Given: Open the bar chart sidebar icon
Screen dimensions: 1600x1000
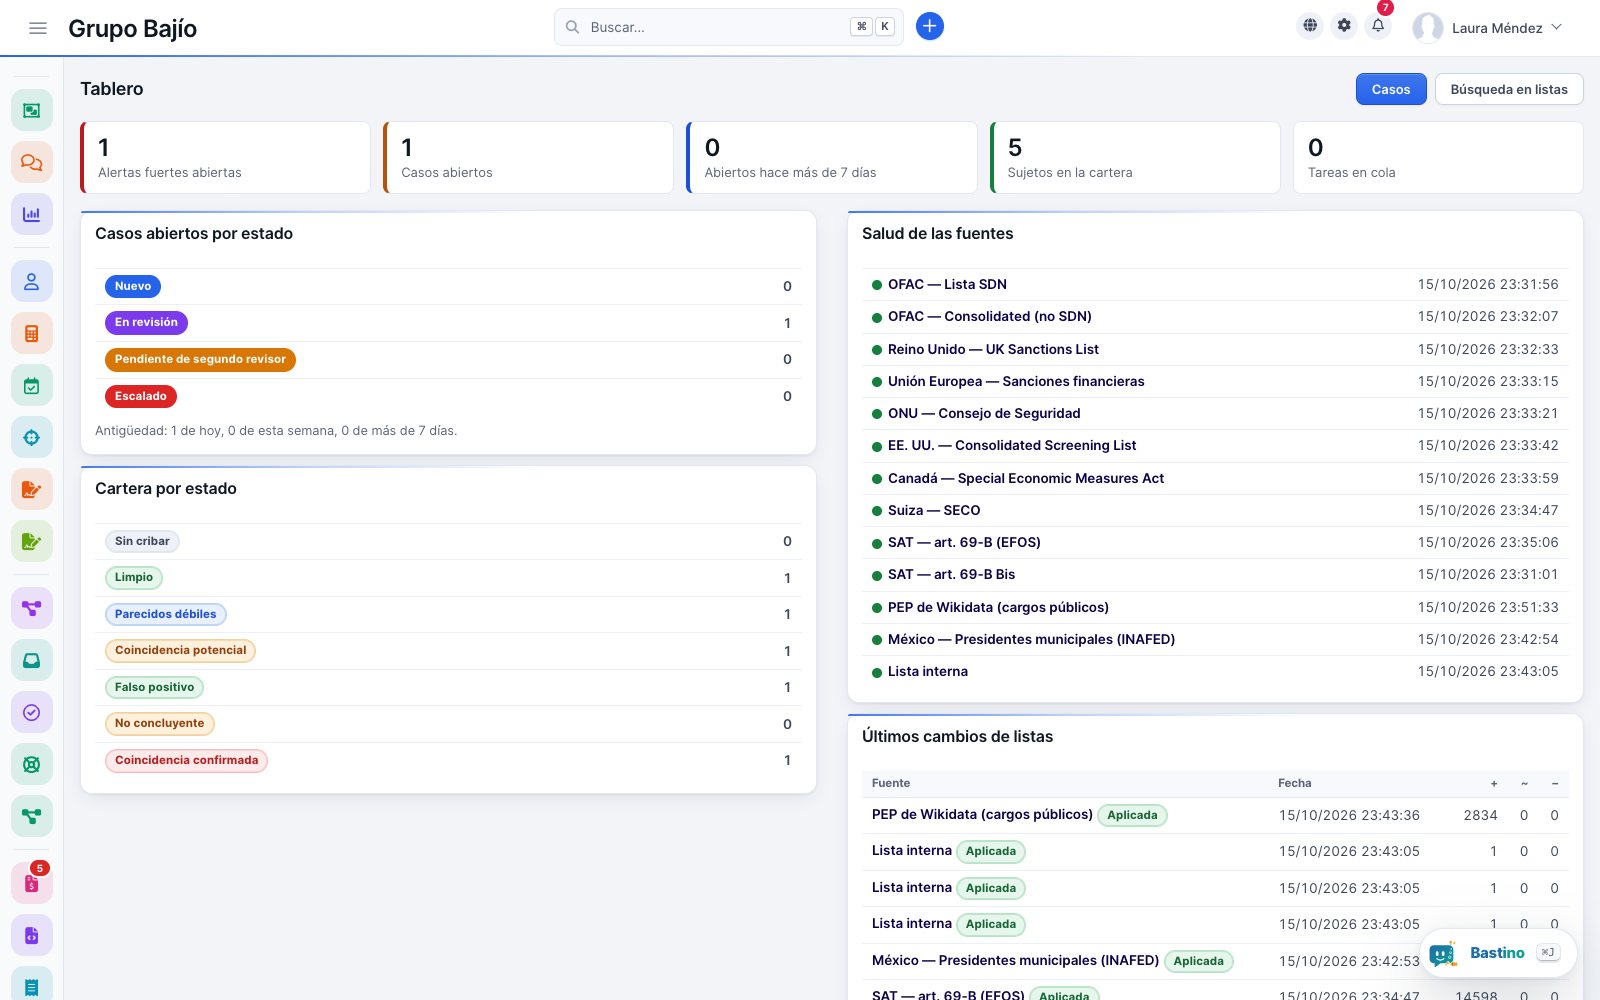Looking at the screenshot, I should [32, 214].
